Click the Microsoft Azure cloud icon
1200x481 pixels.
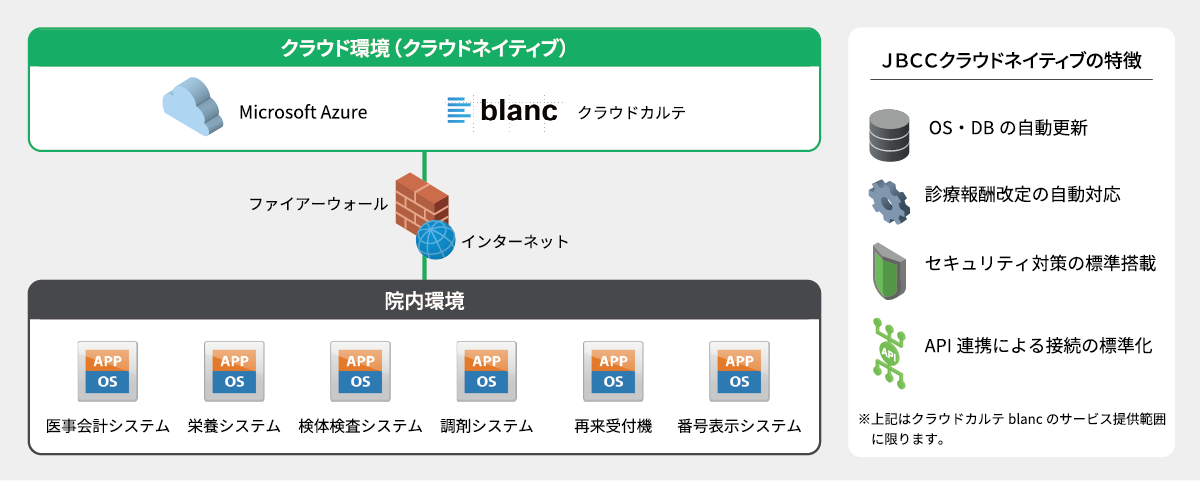192,109
